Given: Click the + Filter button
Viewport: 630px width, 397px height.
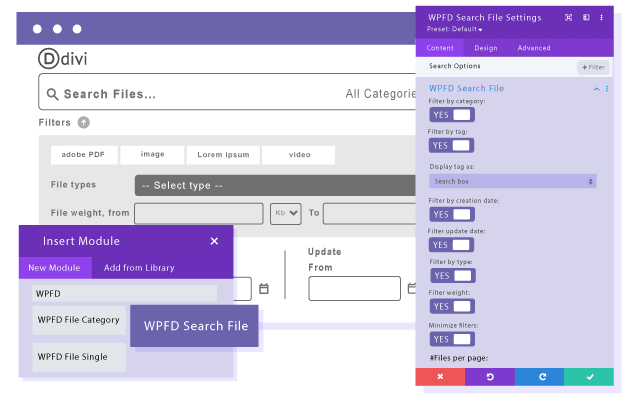Looking at the screenshot, I should (593, 67).
